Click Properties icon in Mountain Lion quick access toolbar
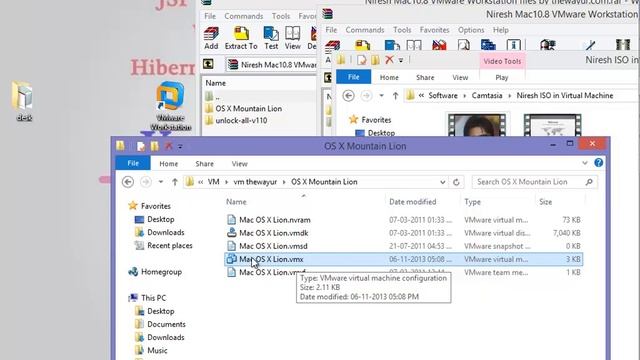Screen dimensions: 640x360 click(x=141, y=146)
